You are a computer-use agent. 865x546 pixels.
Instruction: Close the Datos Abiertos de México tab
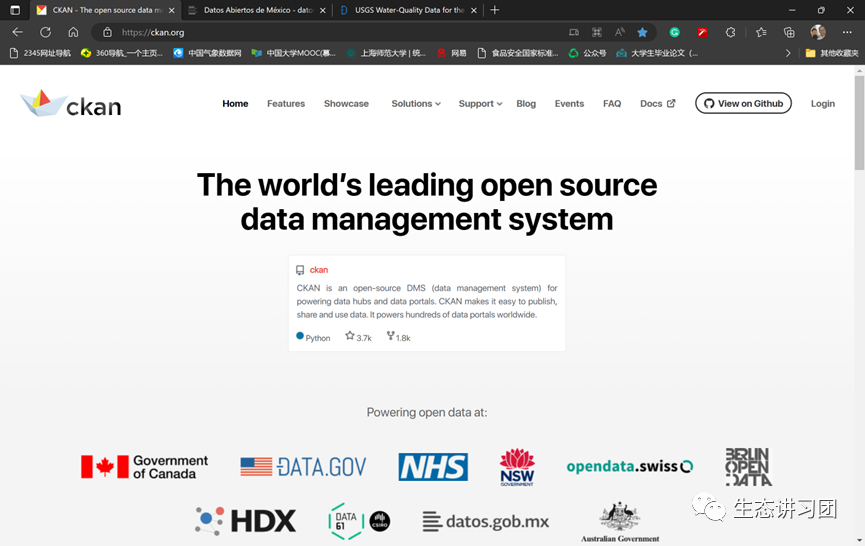pyautogui.click(x=323, y=10)
